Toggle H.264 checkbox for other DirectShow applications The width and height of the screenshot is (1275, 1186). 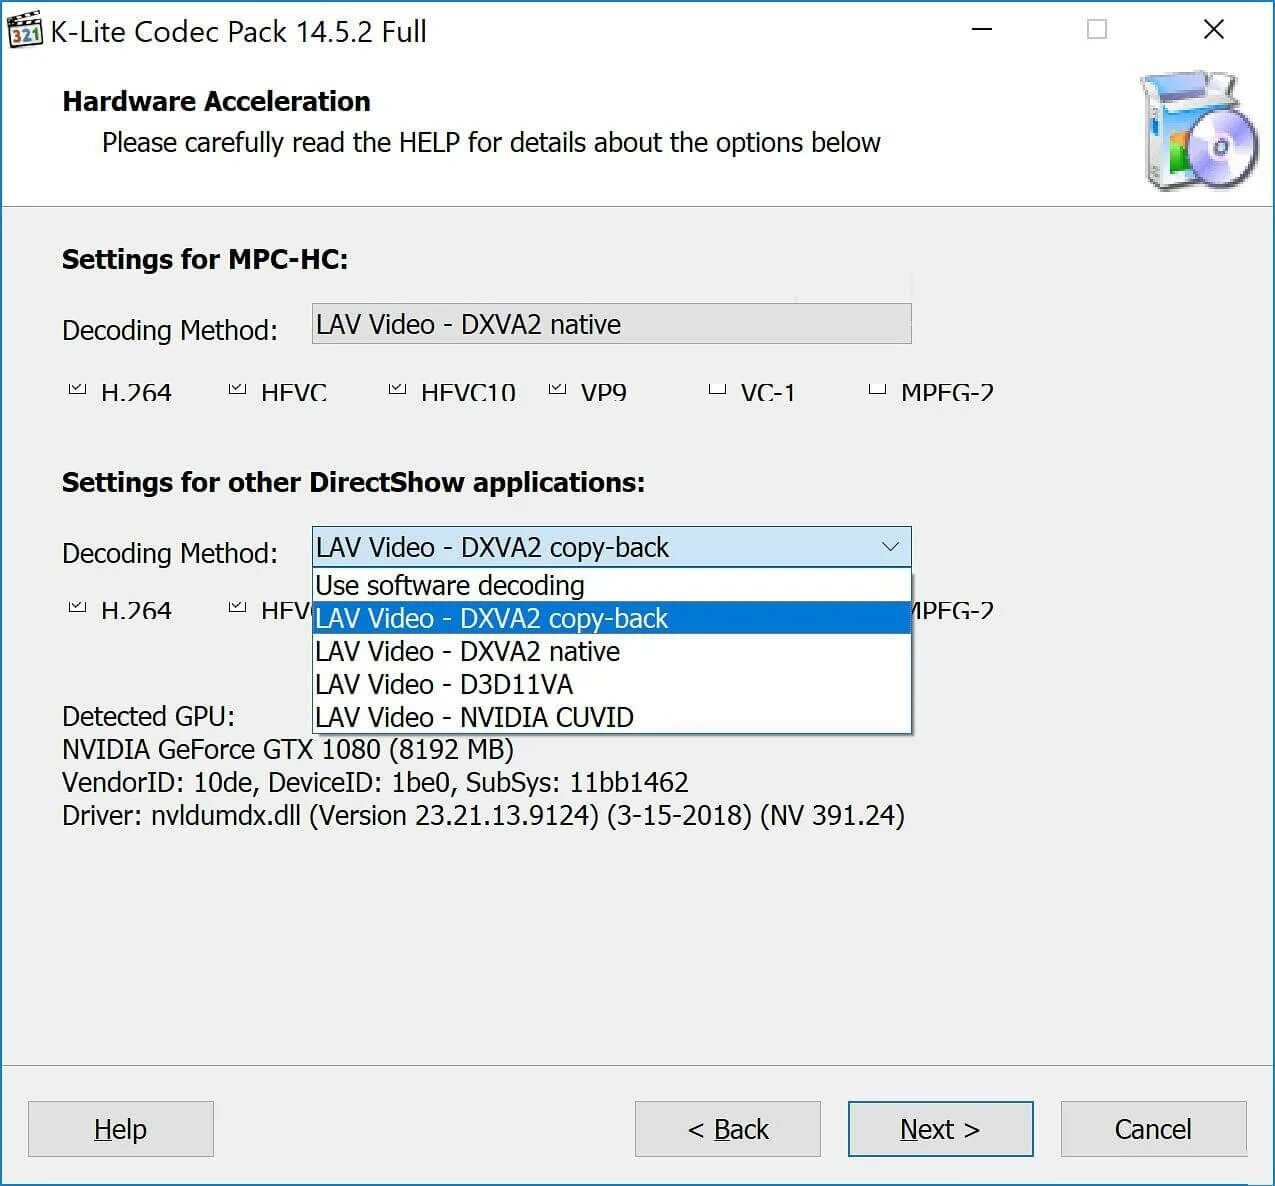click(x=77, y=607)
